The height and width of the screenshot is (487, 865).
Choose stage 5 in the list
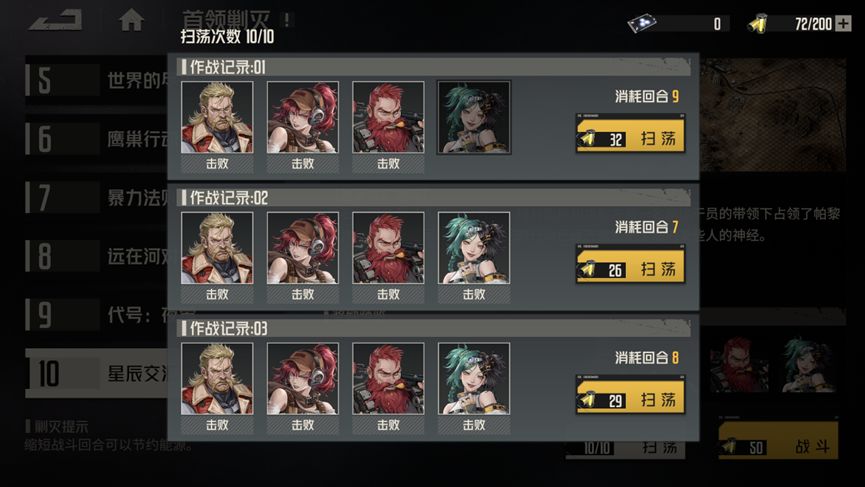97,81
